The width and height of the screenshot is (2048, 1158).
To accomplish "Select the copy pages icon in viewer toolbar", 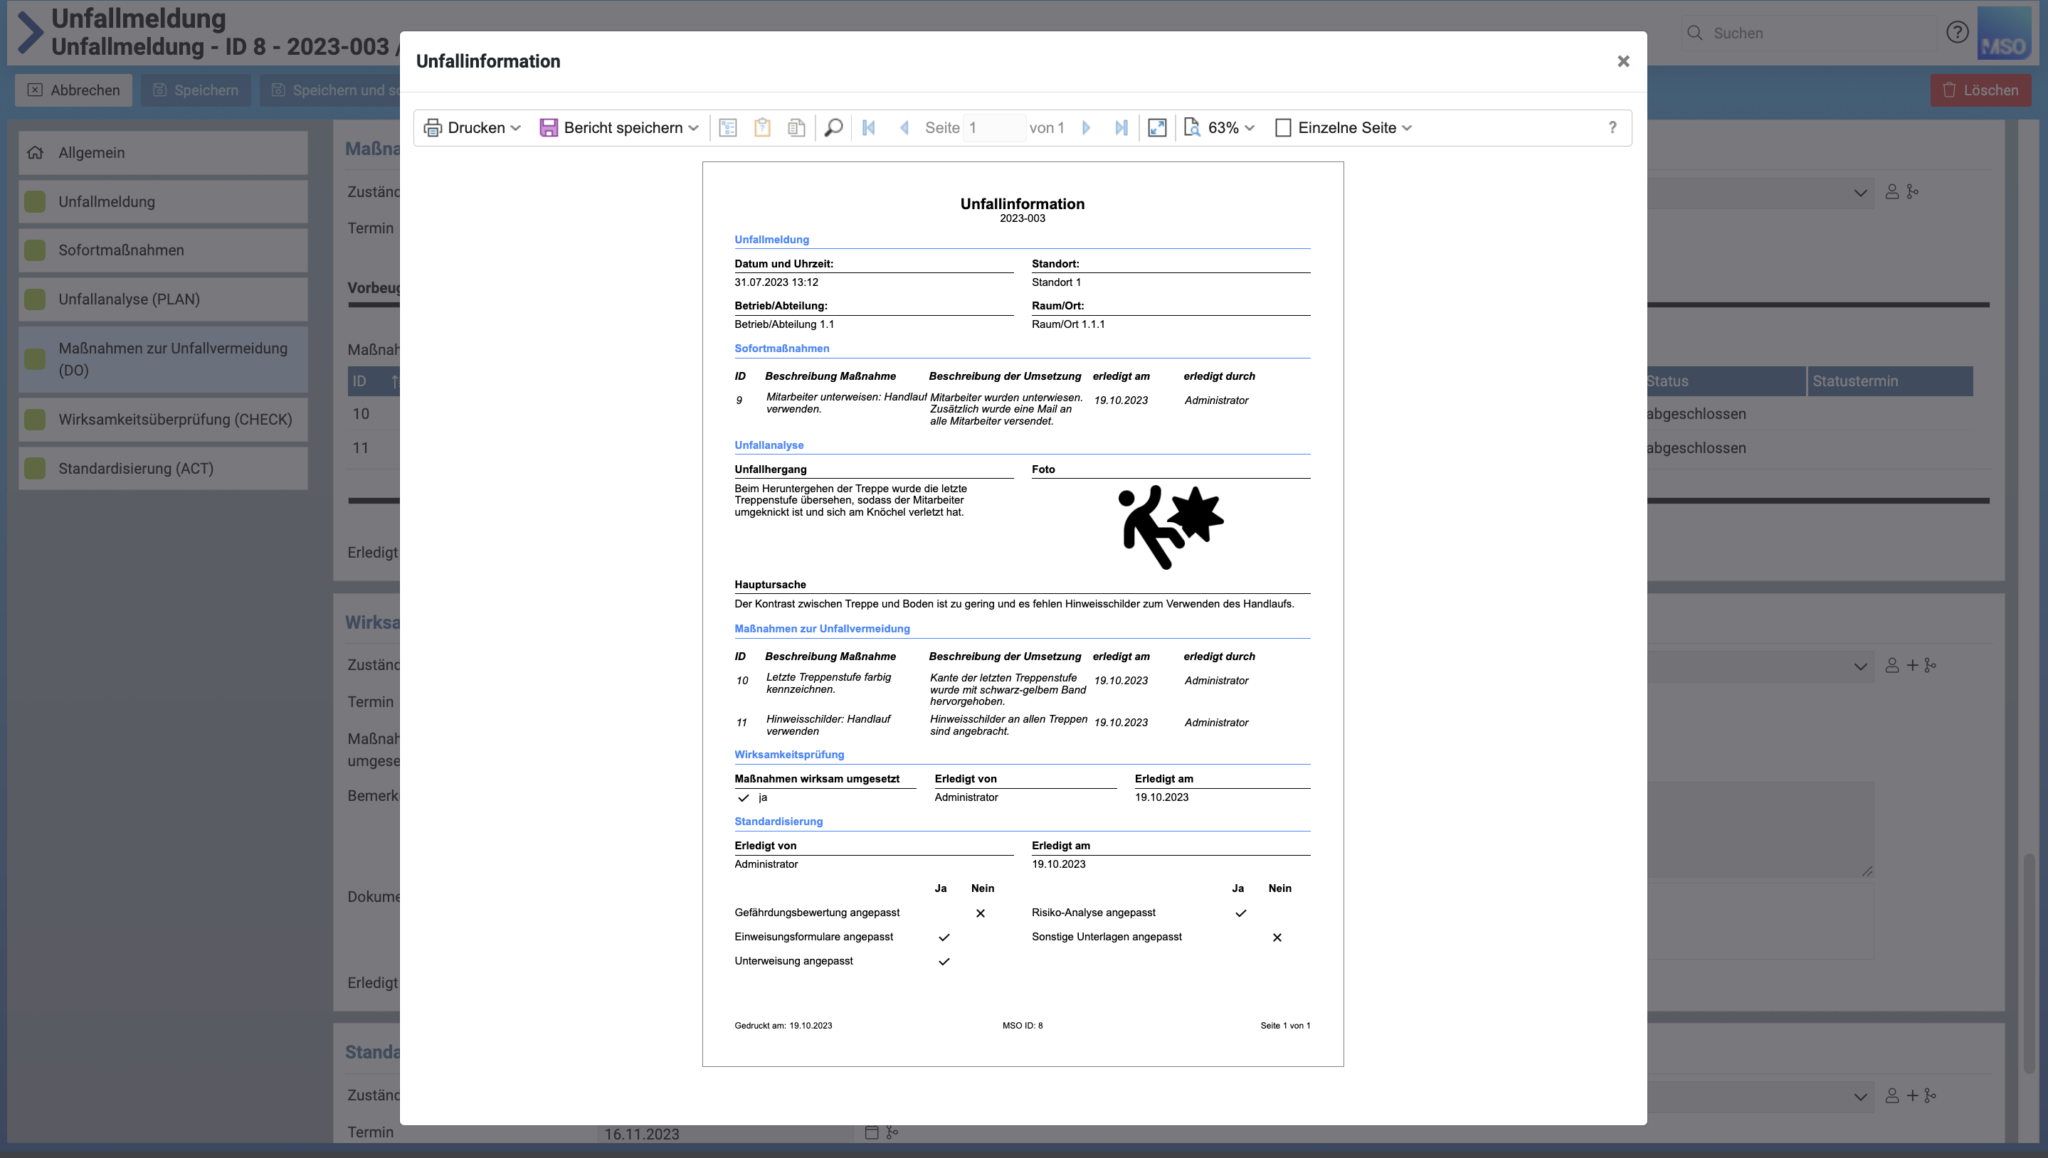I will pyautogui.click(x=796, y=127).
